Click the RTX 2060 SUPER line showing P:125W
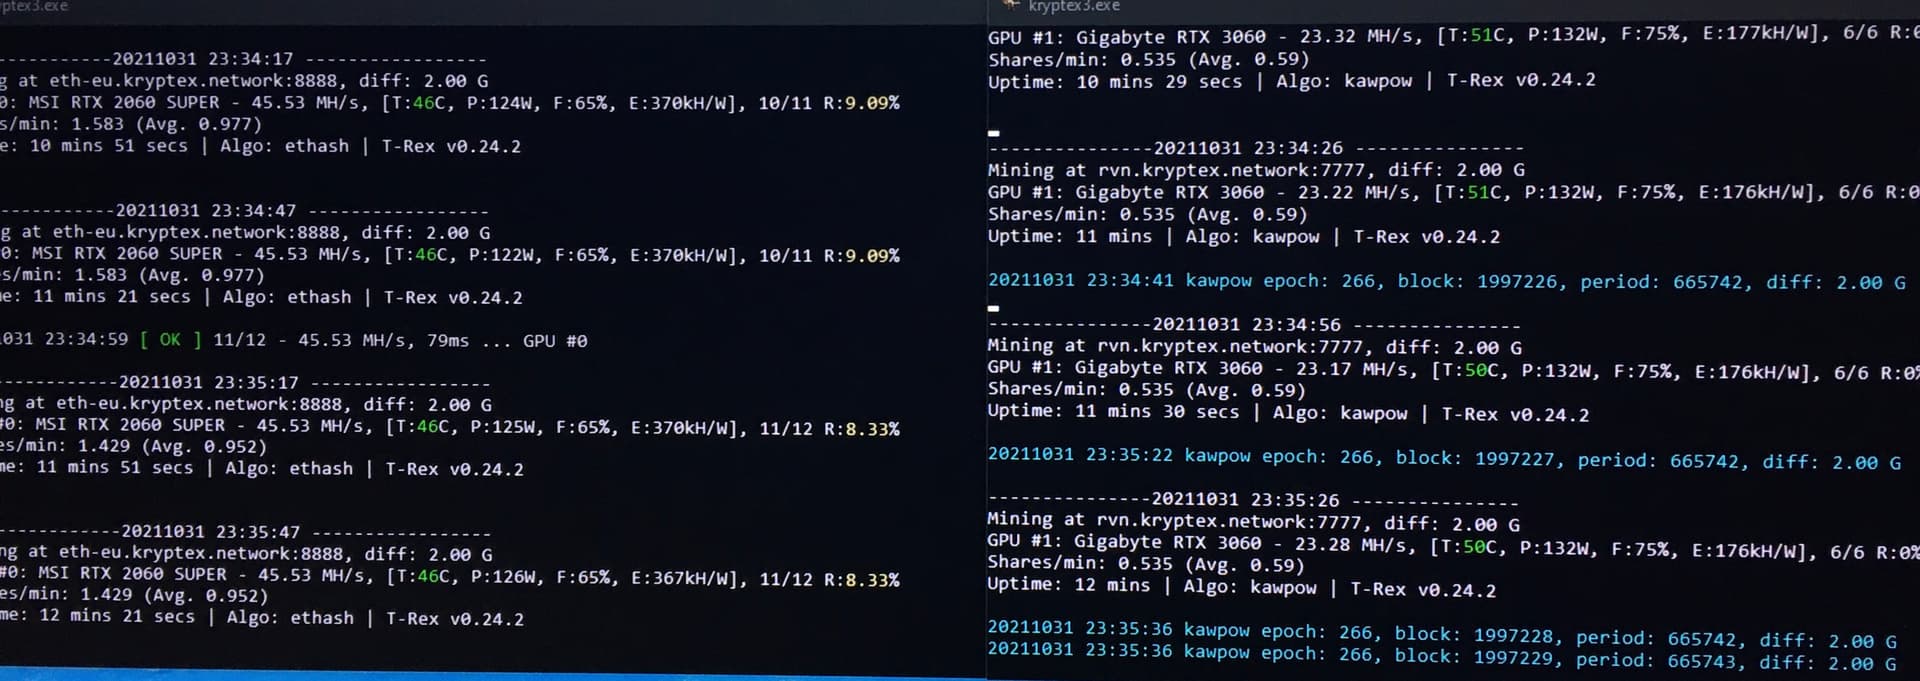Image resolution: width=1920 pixels, height=681 pixels. tap(450, 427)
